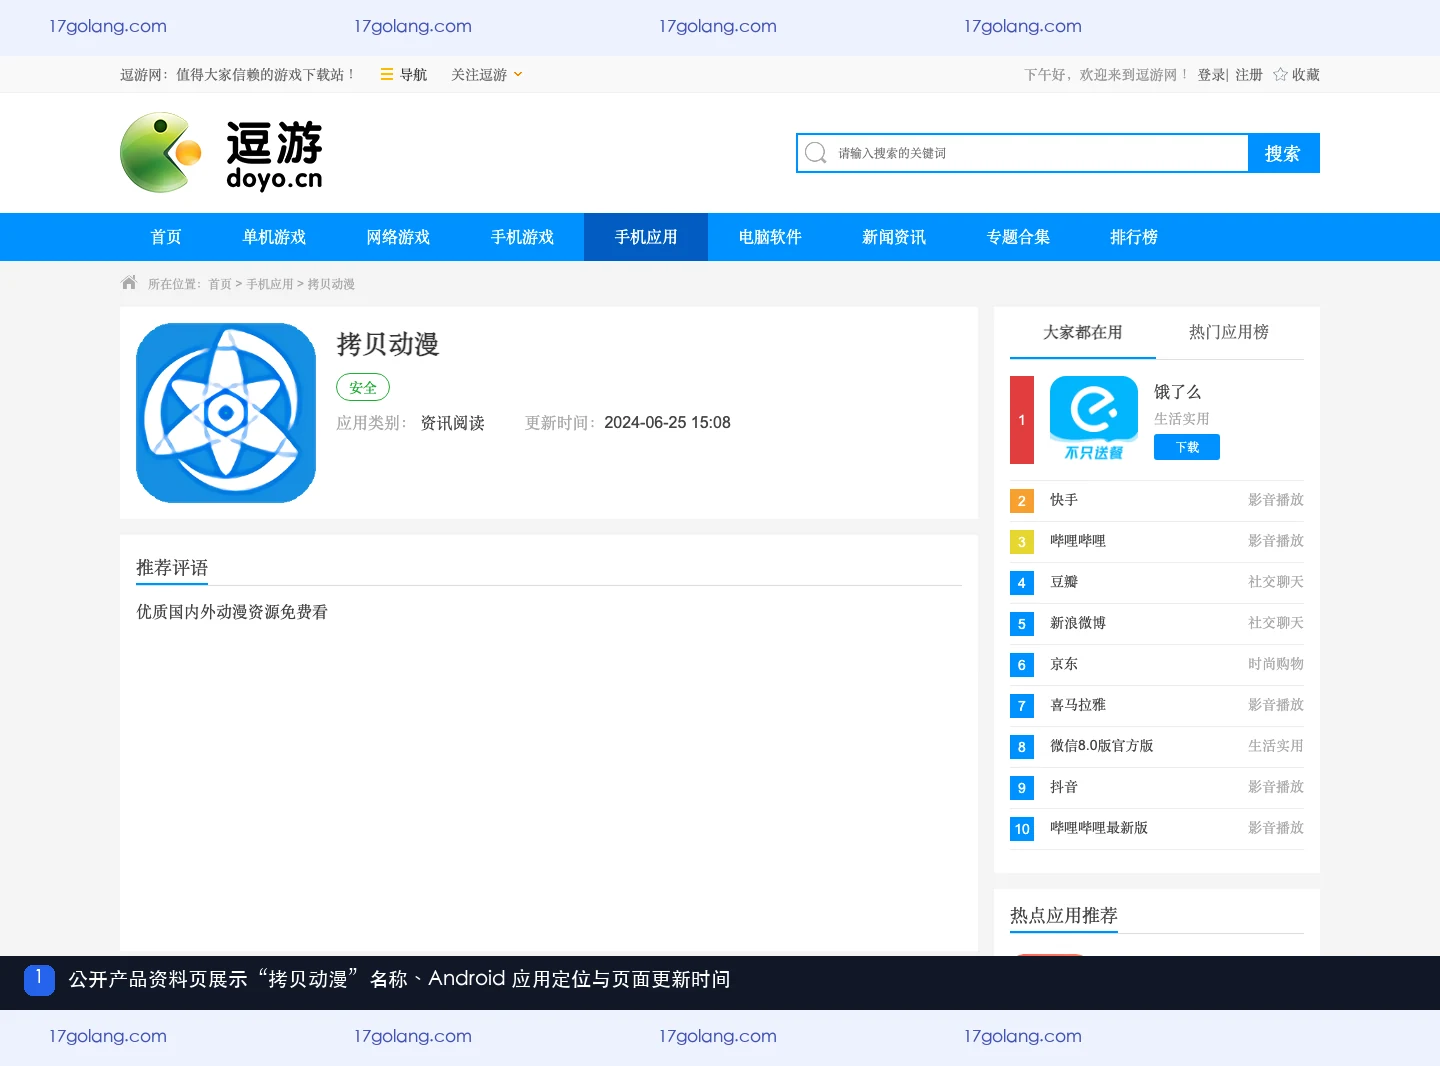The image size is (1440, 1066).
Task: Open 哔哩哔哩最新版 in the ranking list
Action: (x=1099, y=828)
